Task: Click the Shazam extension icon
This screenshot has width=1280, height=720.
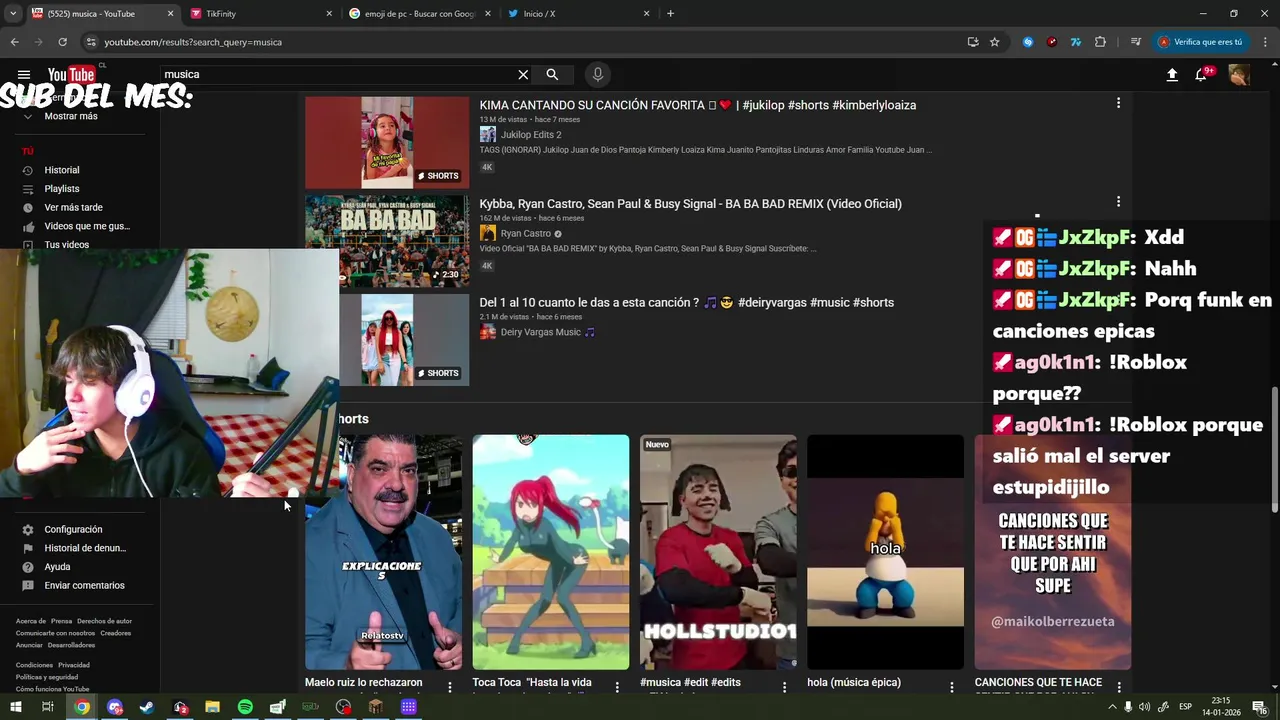Action: click(1028, 42)
